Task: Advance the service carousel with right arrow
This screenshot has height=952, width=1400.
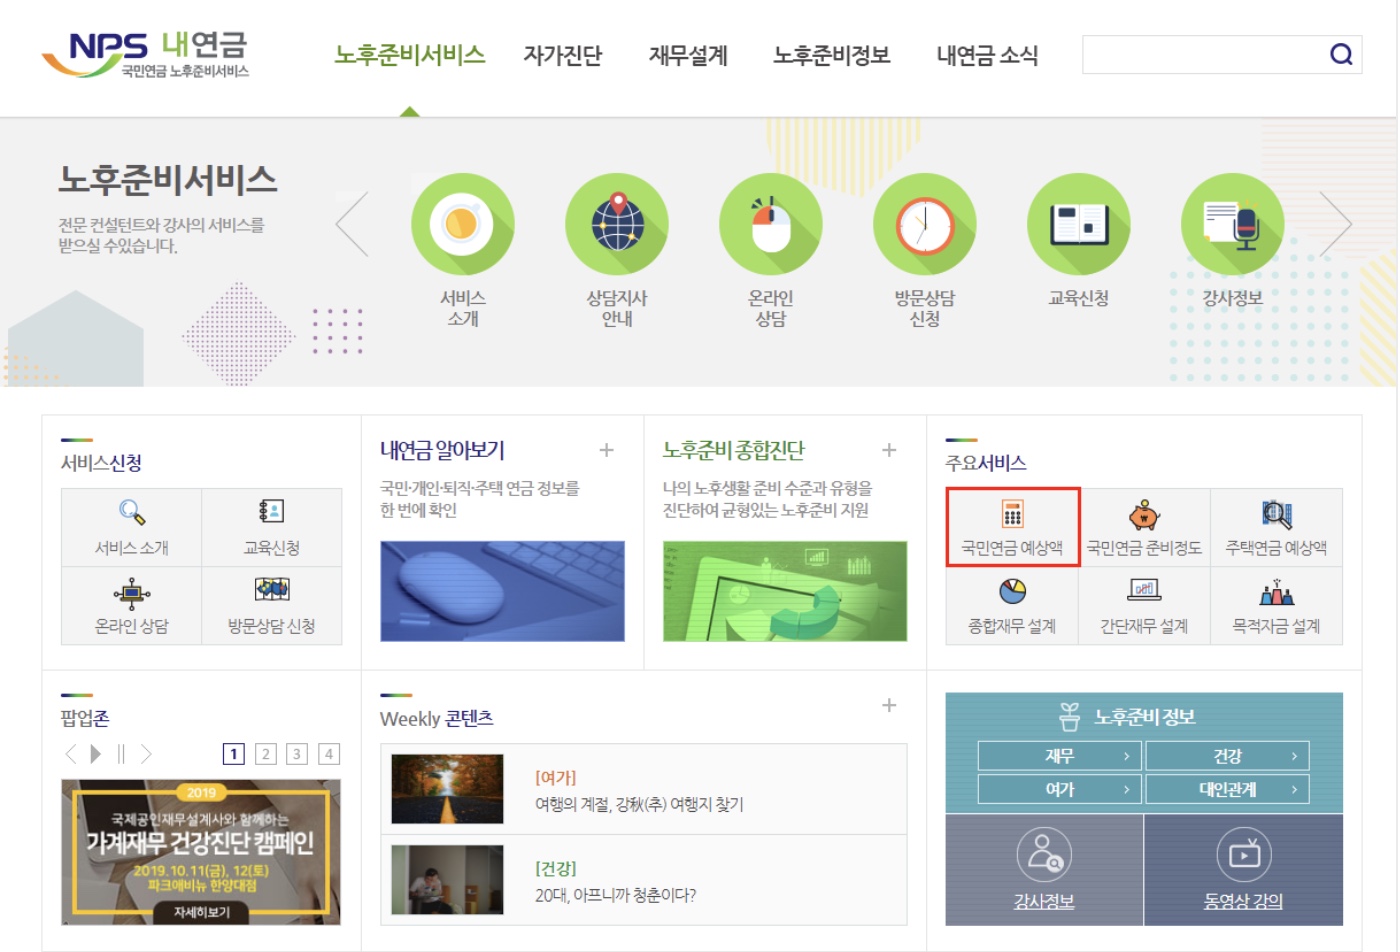Action: [x=1337, y=223]
